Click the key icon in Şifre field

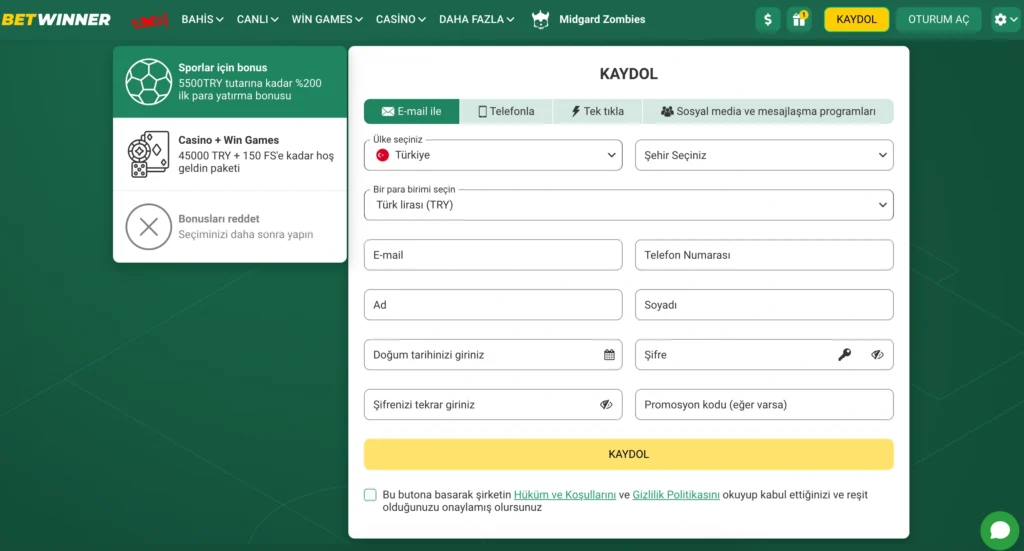(845, 355)
